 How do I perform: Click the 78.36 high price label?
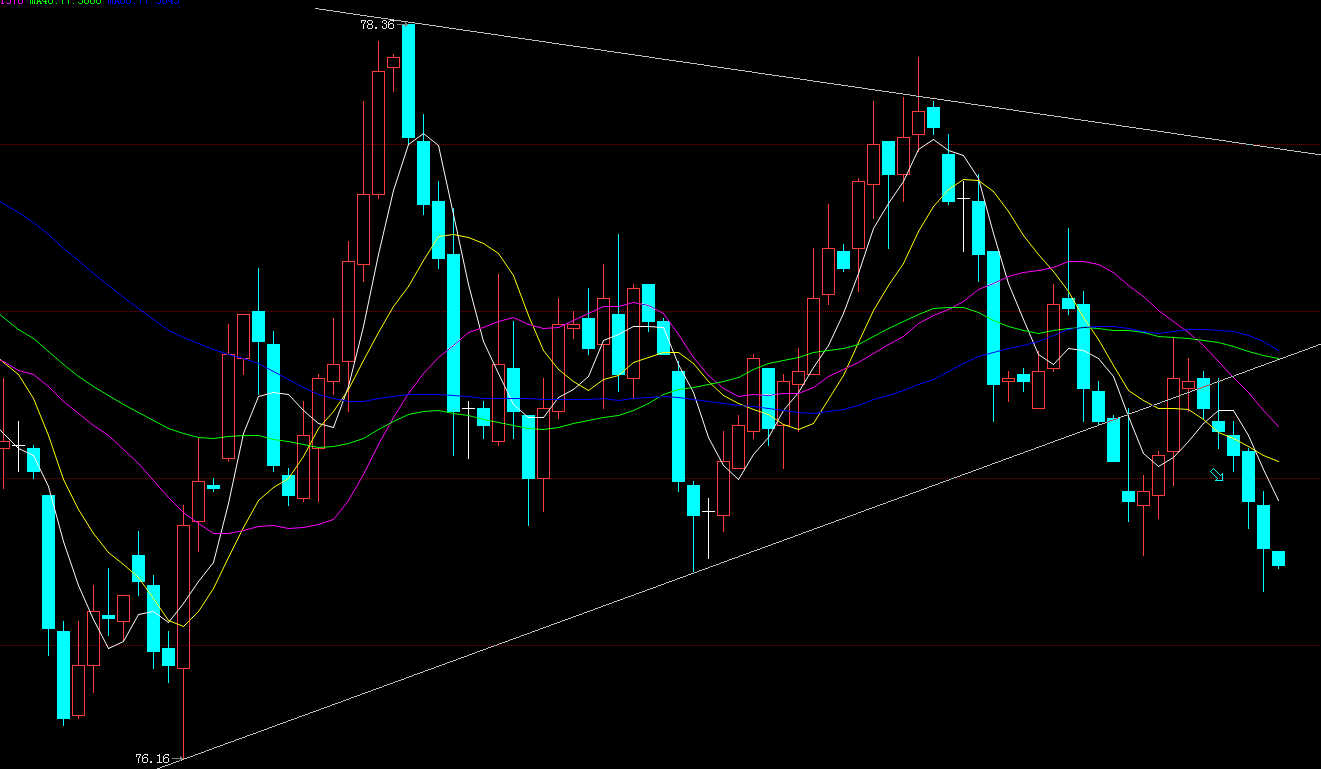pos(376,25)
